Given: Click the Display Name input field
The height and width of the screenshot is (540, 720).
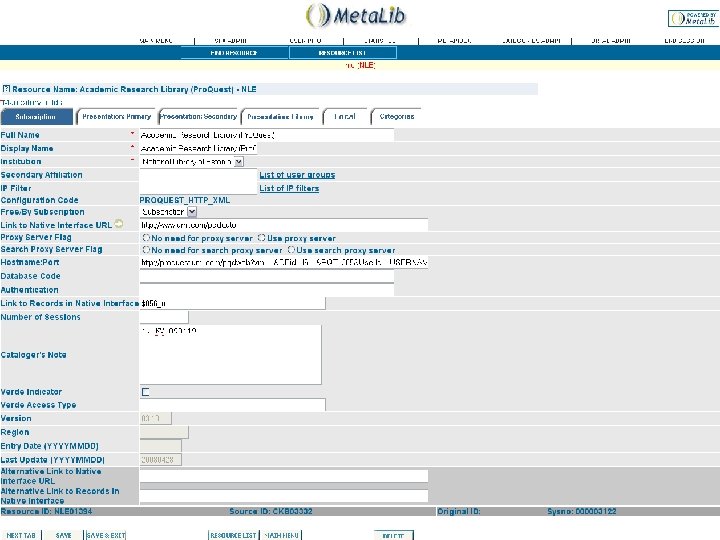Looking at the screenshot, I should pyautogui.click(x=198, y=148).
